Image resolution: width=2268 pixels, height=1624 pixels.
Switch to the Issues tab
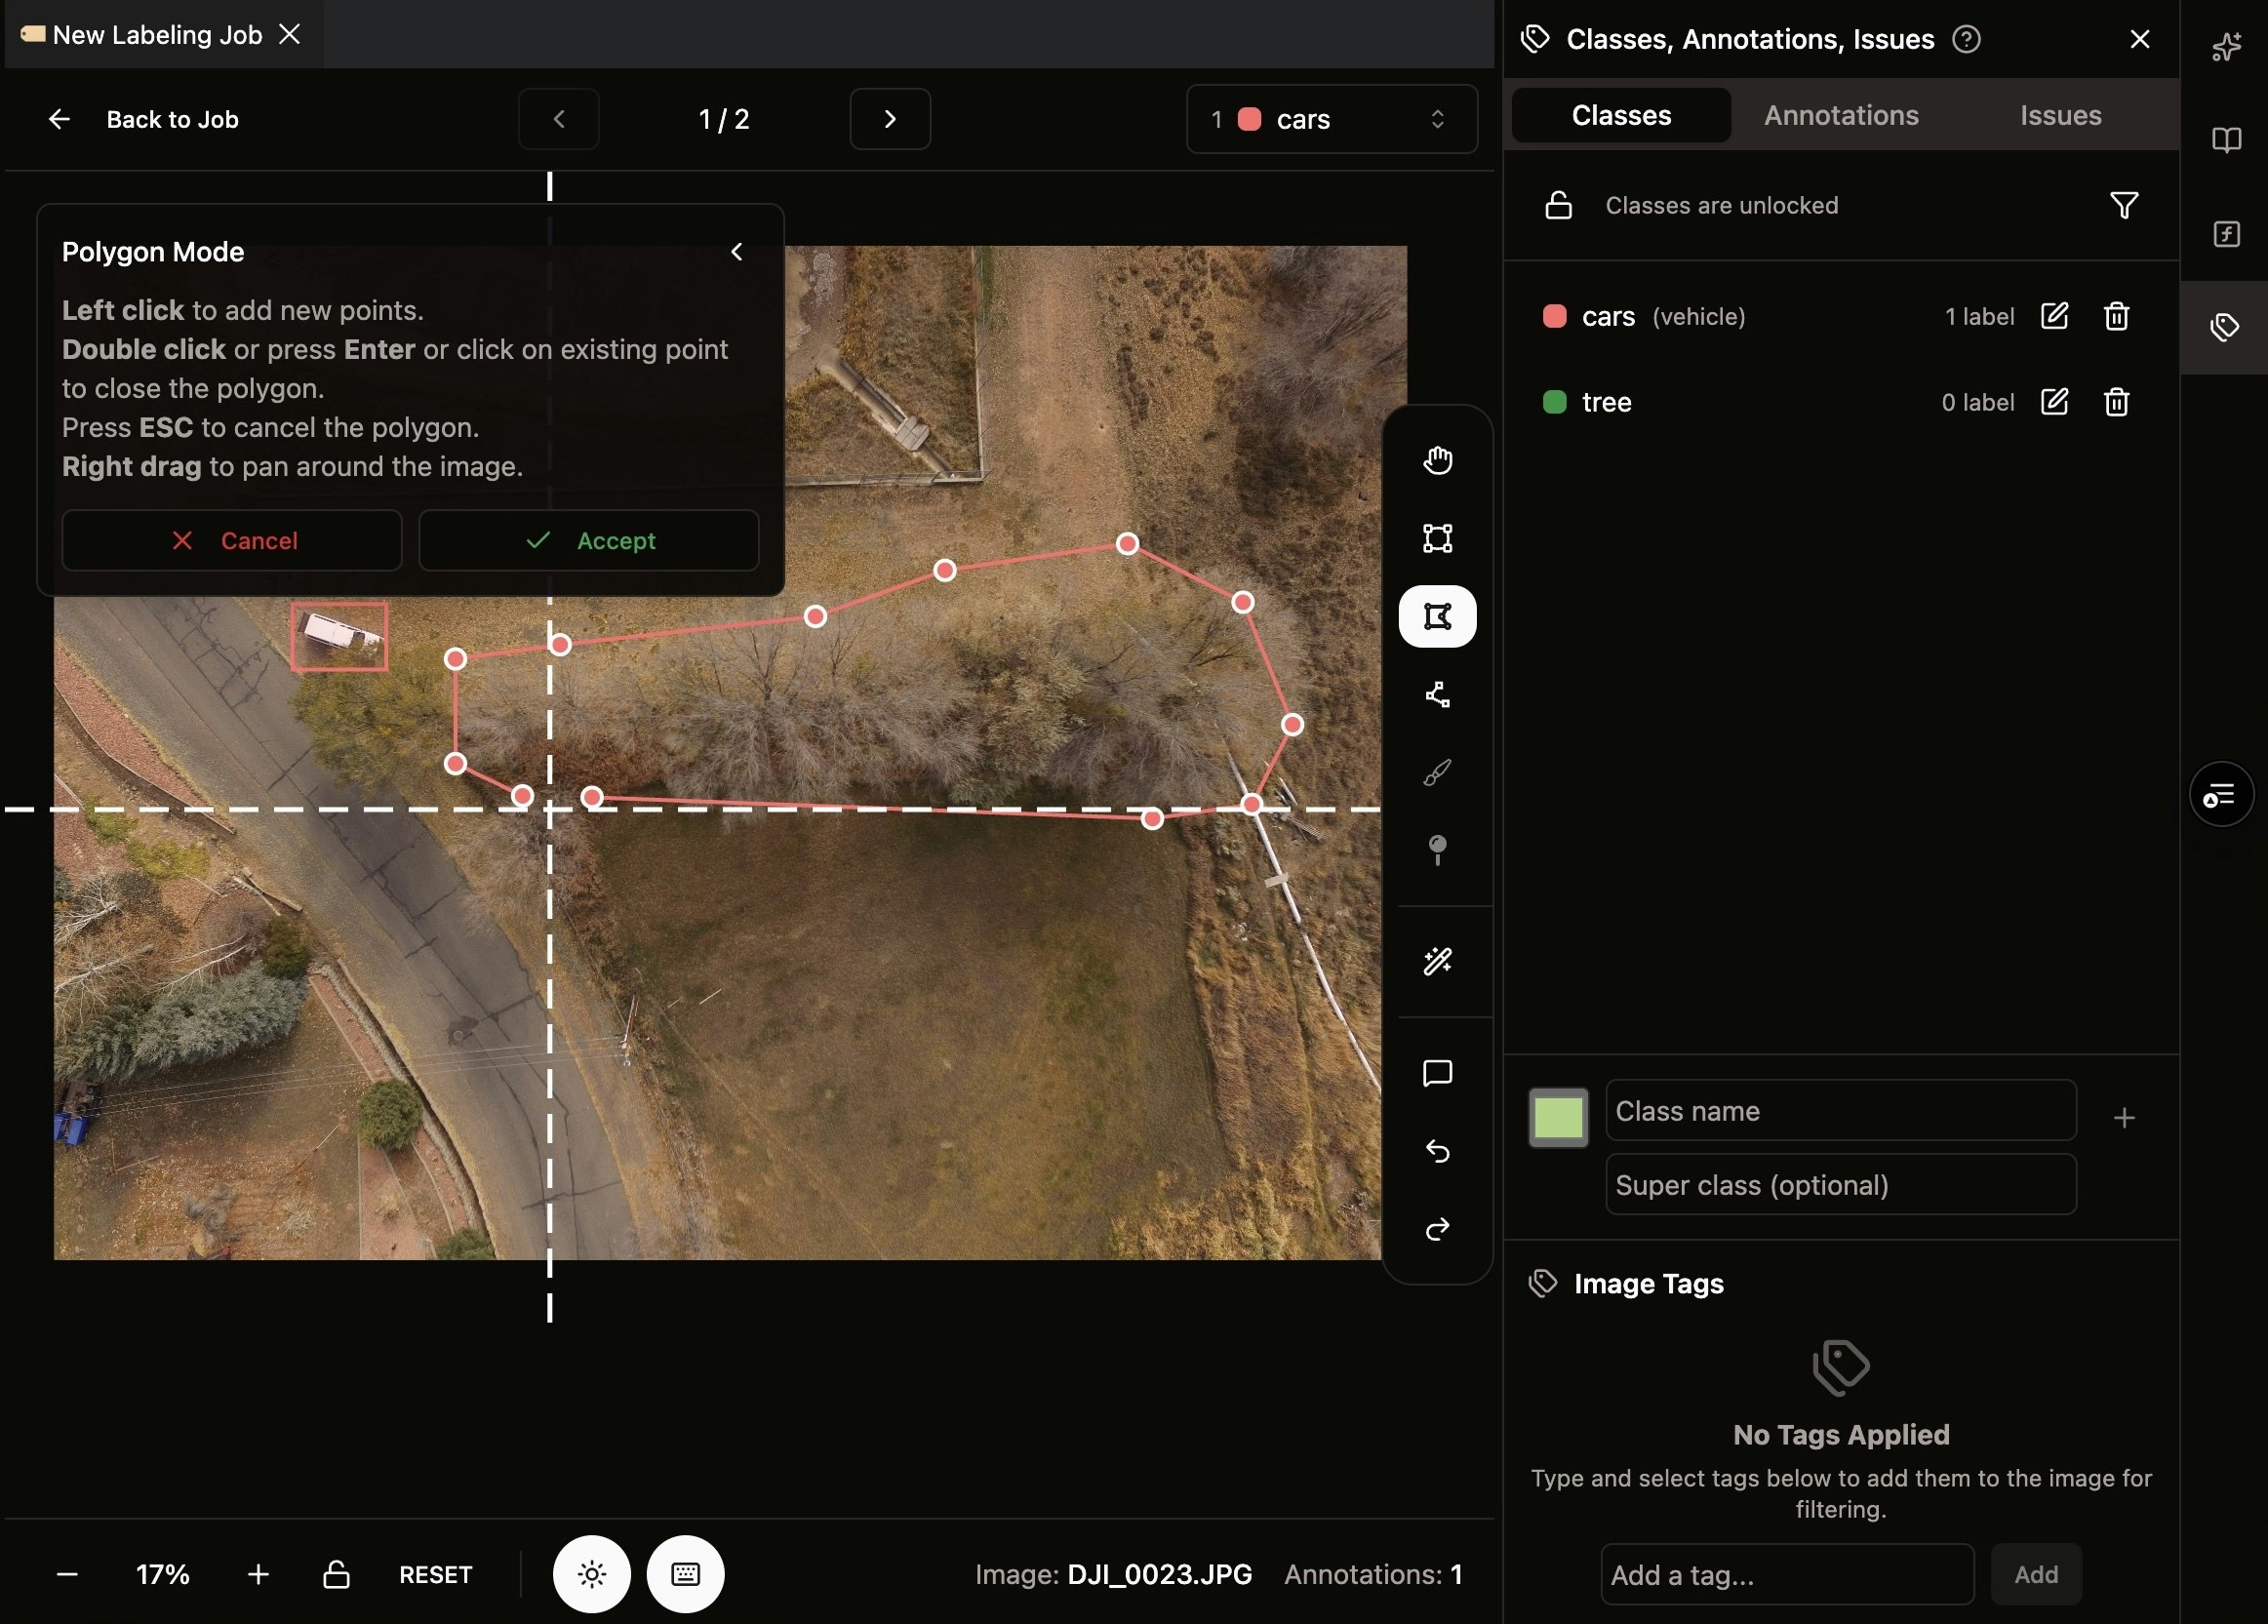[2060, 116]
